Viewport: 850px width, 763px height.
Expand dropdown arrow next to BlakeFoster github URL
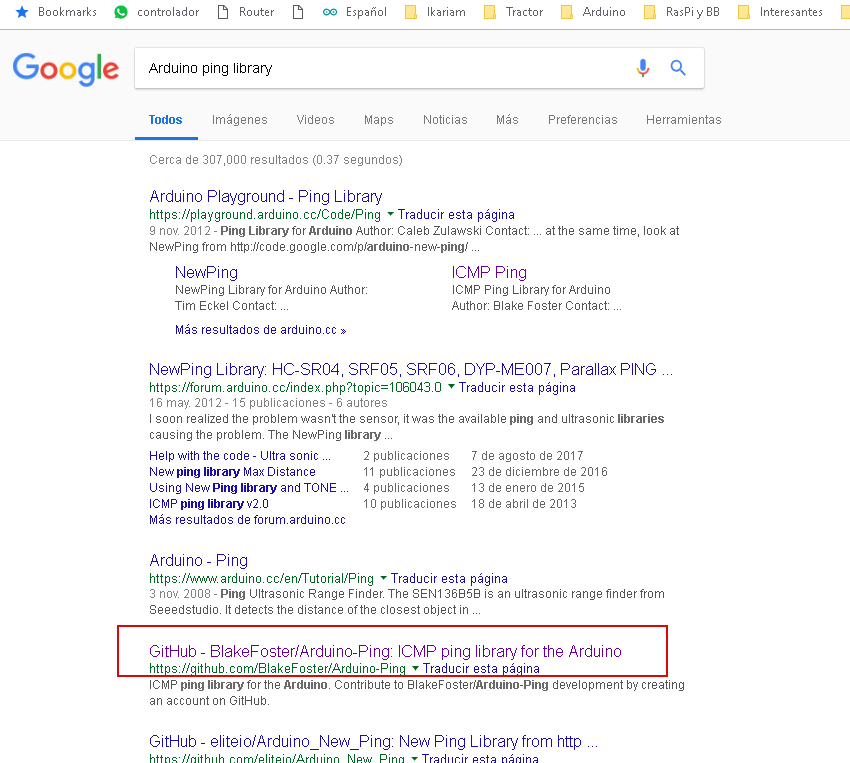tap(415, 668)
